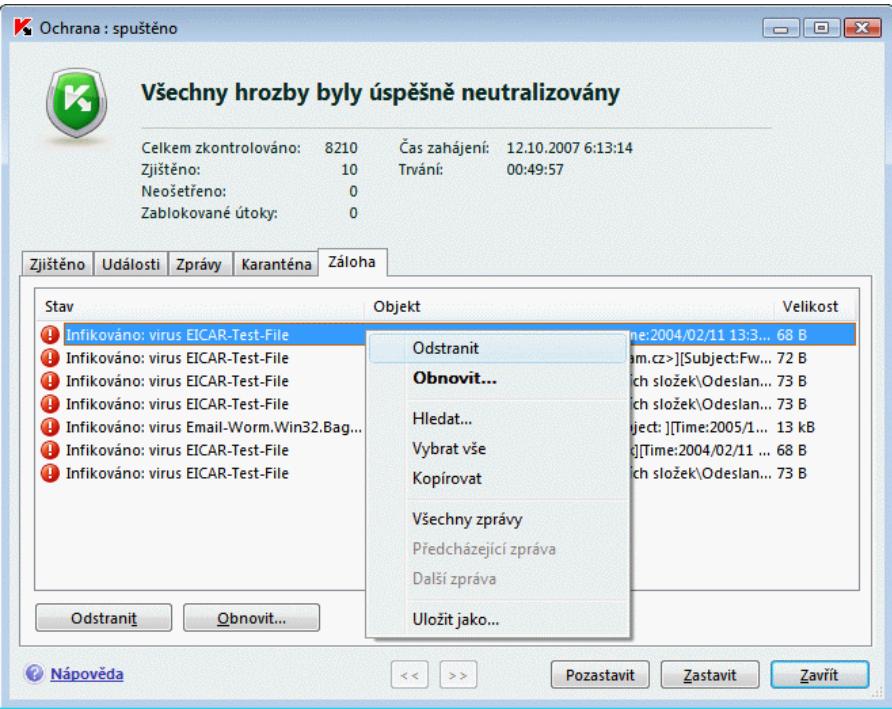Open the Zprávy tab
Screen dimensions: 892x709
coord(199,265)
